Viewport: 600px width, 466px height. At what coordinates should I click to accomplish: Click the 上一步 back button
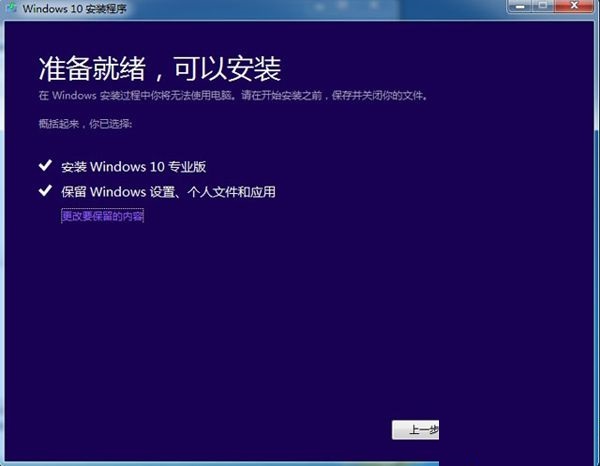click(416, 430)
